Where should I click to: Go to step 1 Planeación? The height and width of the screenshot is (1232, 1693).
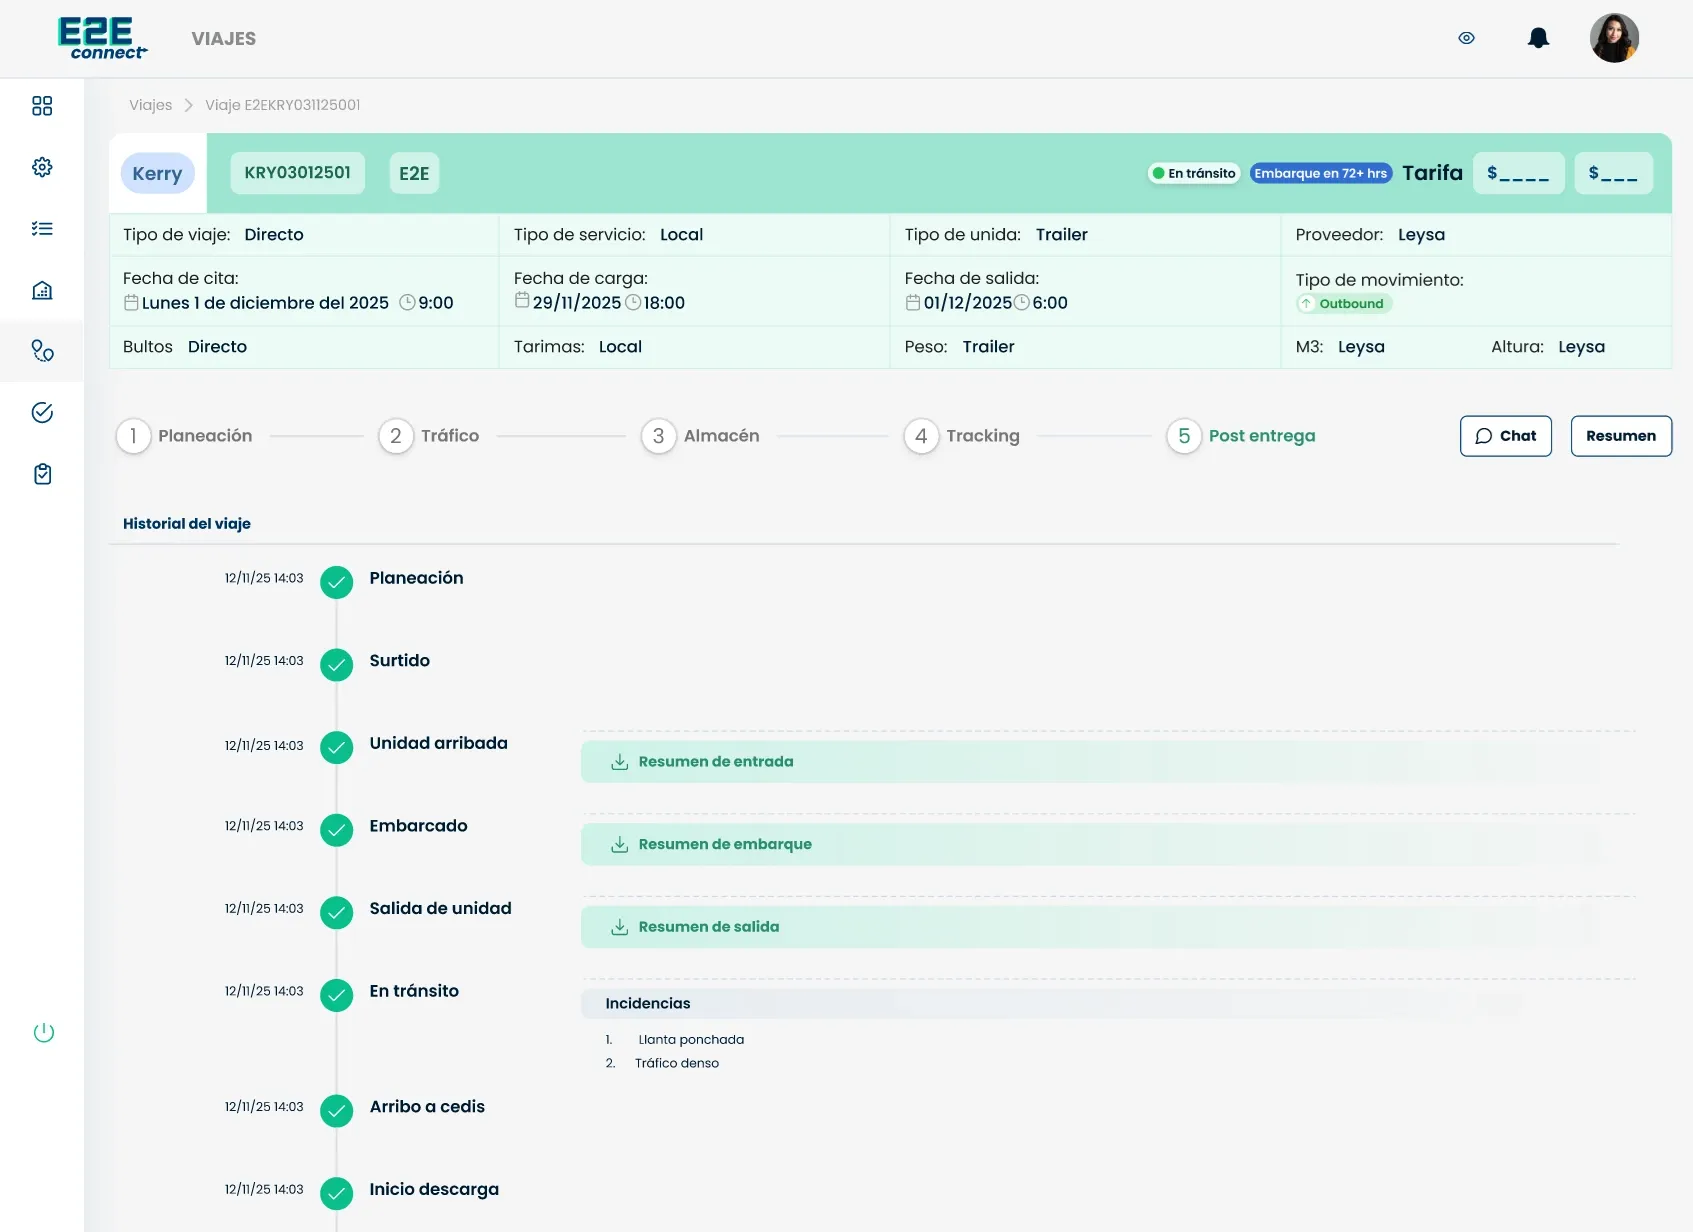185,436
